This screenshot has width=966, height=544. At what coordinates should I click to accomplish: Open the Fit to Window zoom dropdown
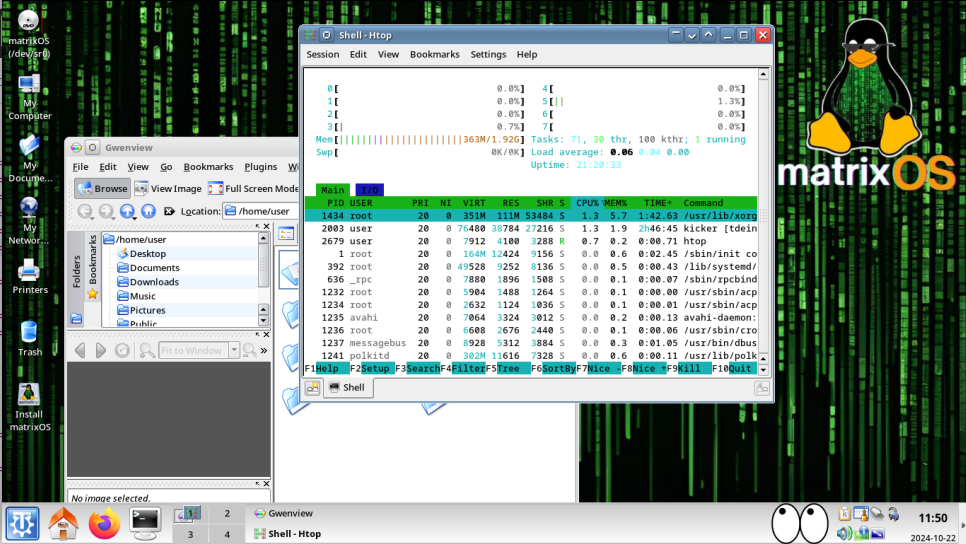(x=234, y=351)
